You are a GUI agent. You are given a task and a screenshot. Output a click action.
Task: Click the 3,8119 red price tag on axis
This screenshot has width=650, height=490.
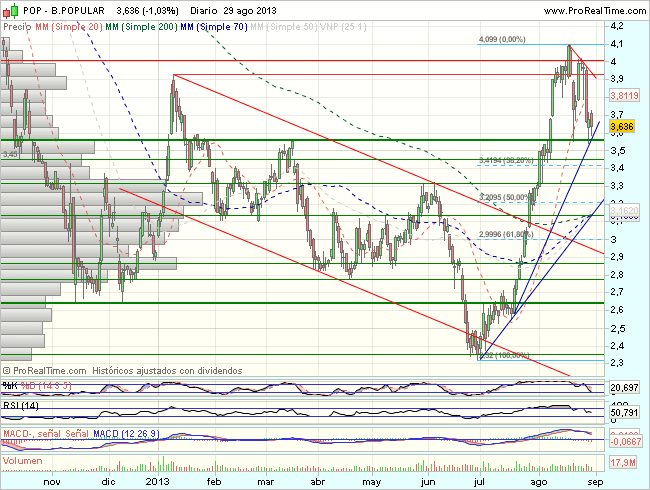(622, 94)
